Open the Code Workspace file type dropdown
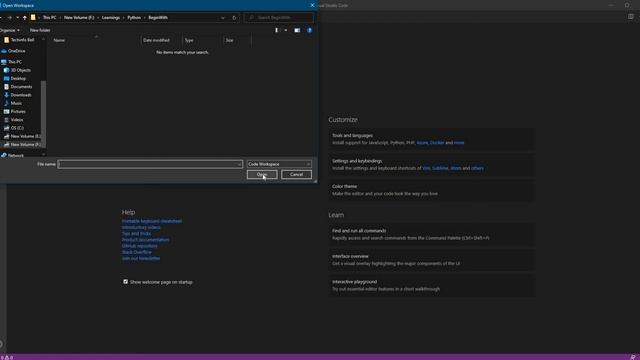 (279, 164)
